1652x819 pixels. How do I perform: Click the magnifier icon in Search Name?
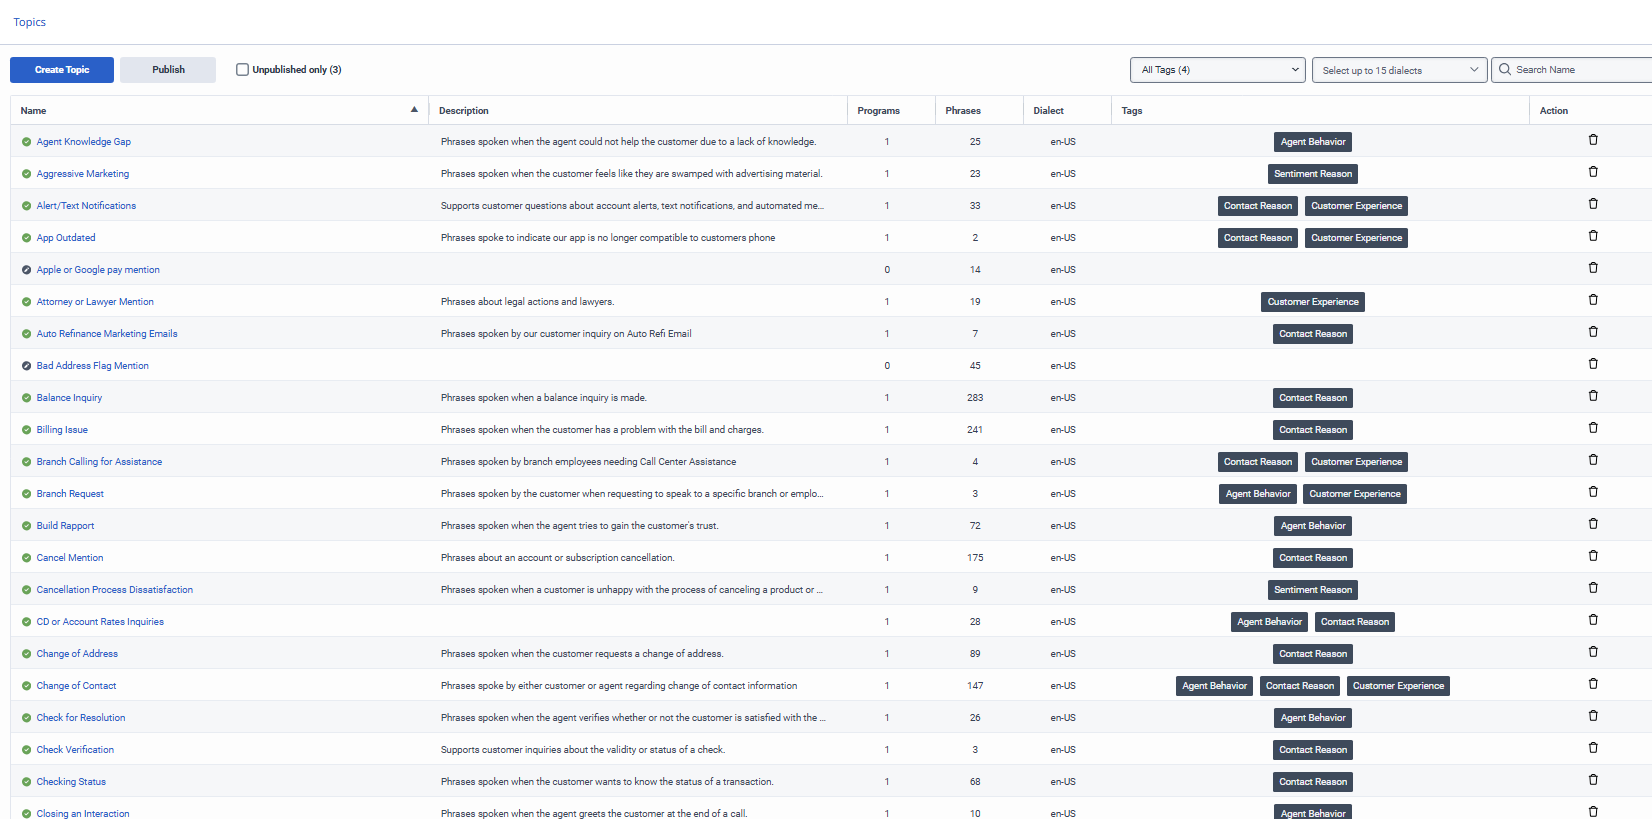coord(1505,70)
